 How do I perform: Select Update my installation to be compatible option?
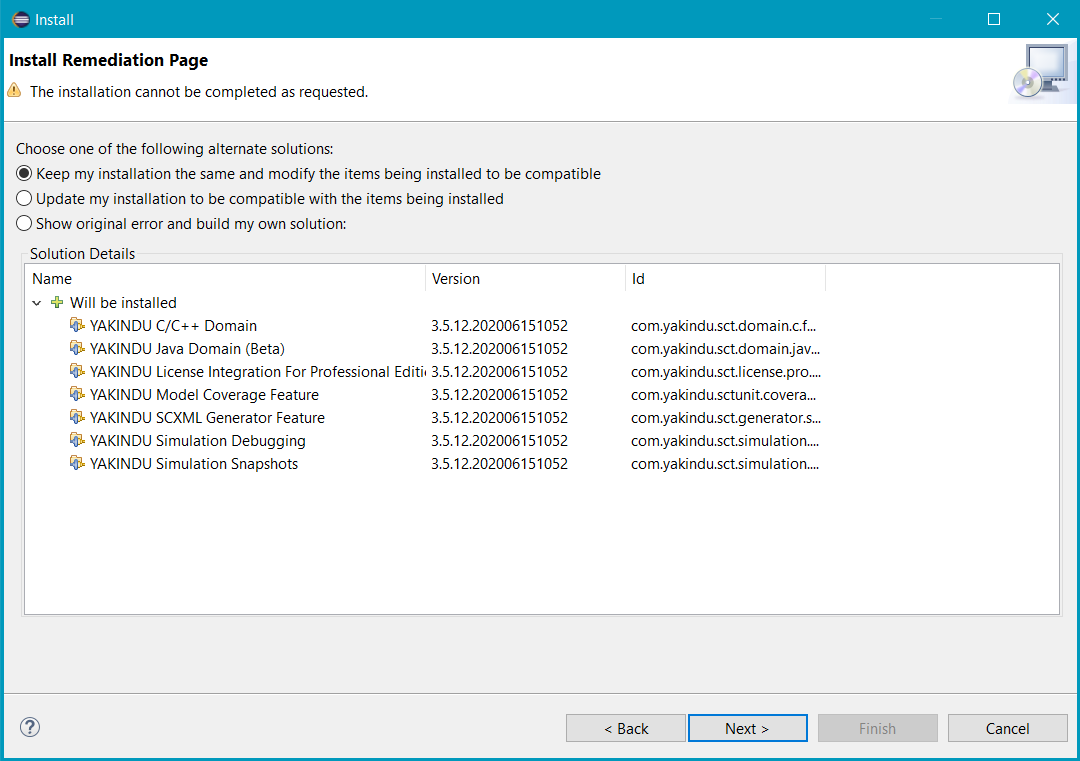pyautogui.click(x=25, y=198)
